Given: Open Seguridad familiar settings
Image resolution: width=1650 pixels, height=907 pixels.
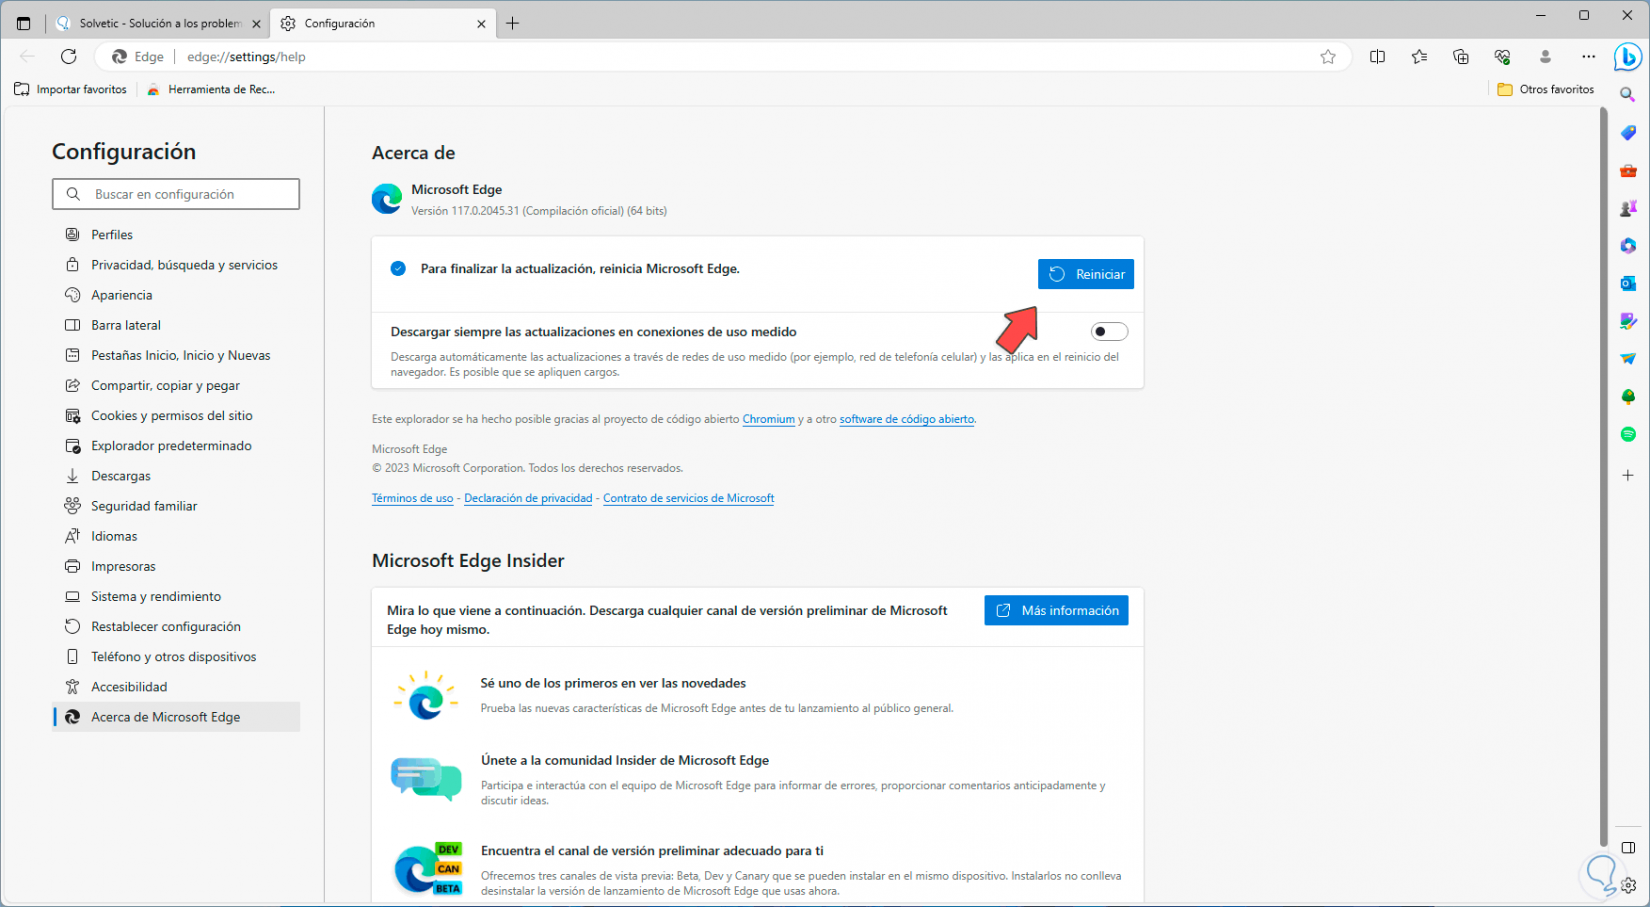Looking at the screenshot, I should pos(176,506).
